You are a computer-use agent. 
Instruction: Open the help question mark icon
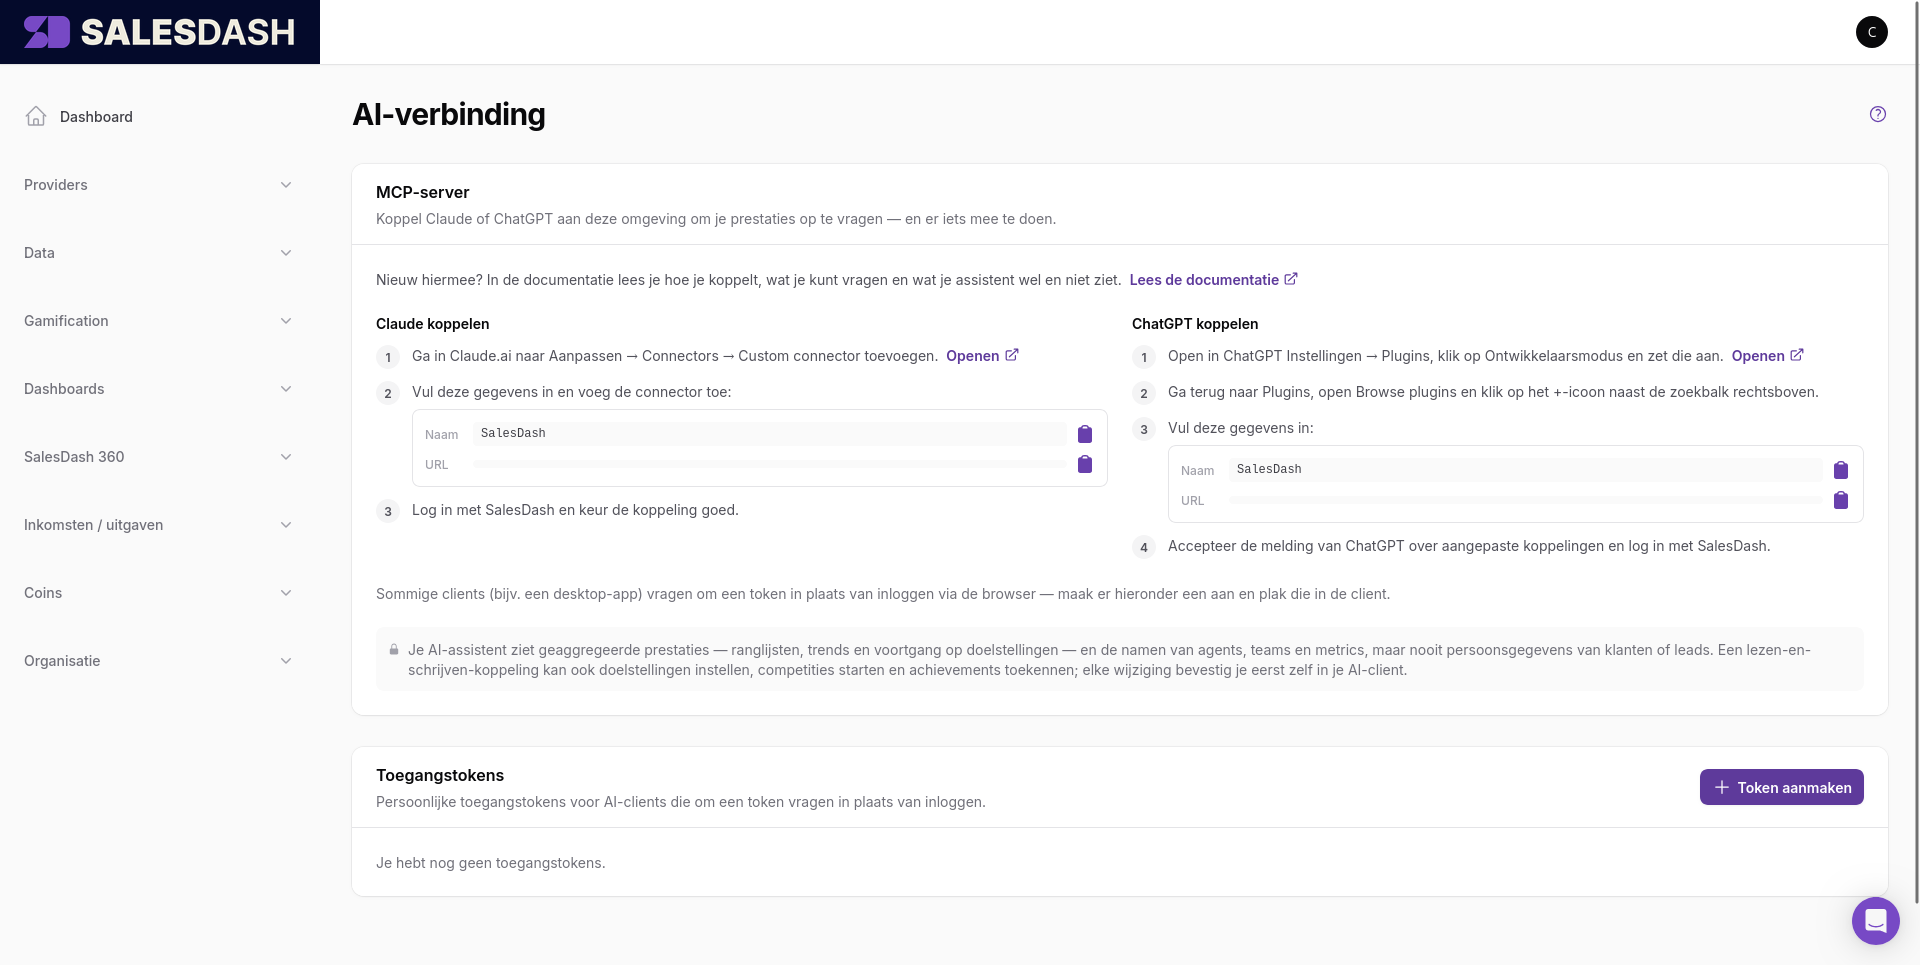(x=1878, y=114)
